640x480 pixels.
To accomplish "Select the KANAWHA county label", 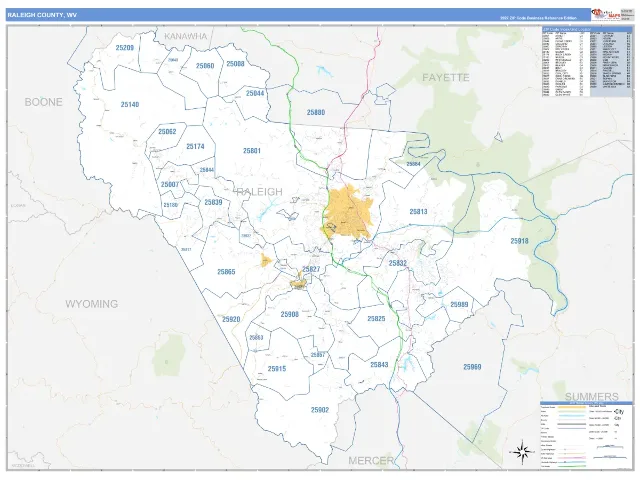I will 186,36.
